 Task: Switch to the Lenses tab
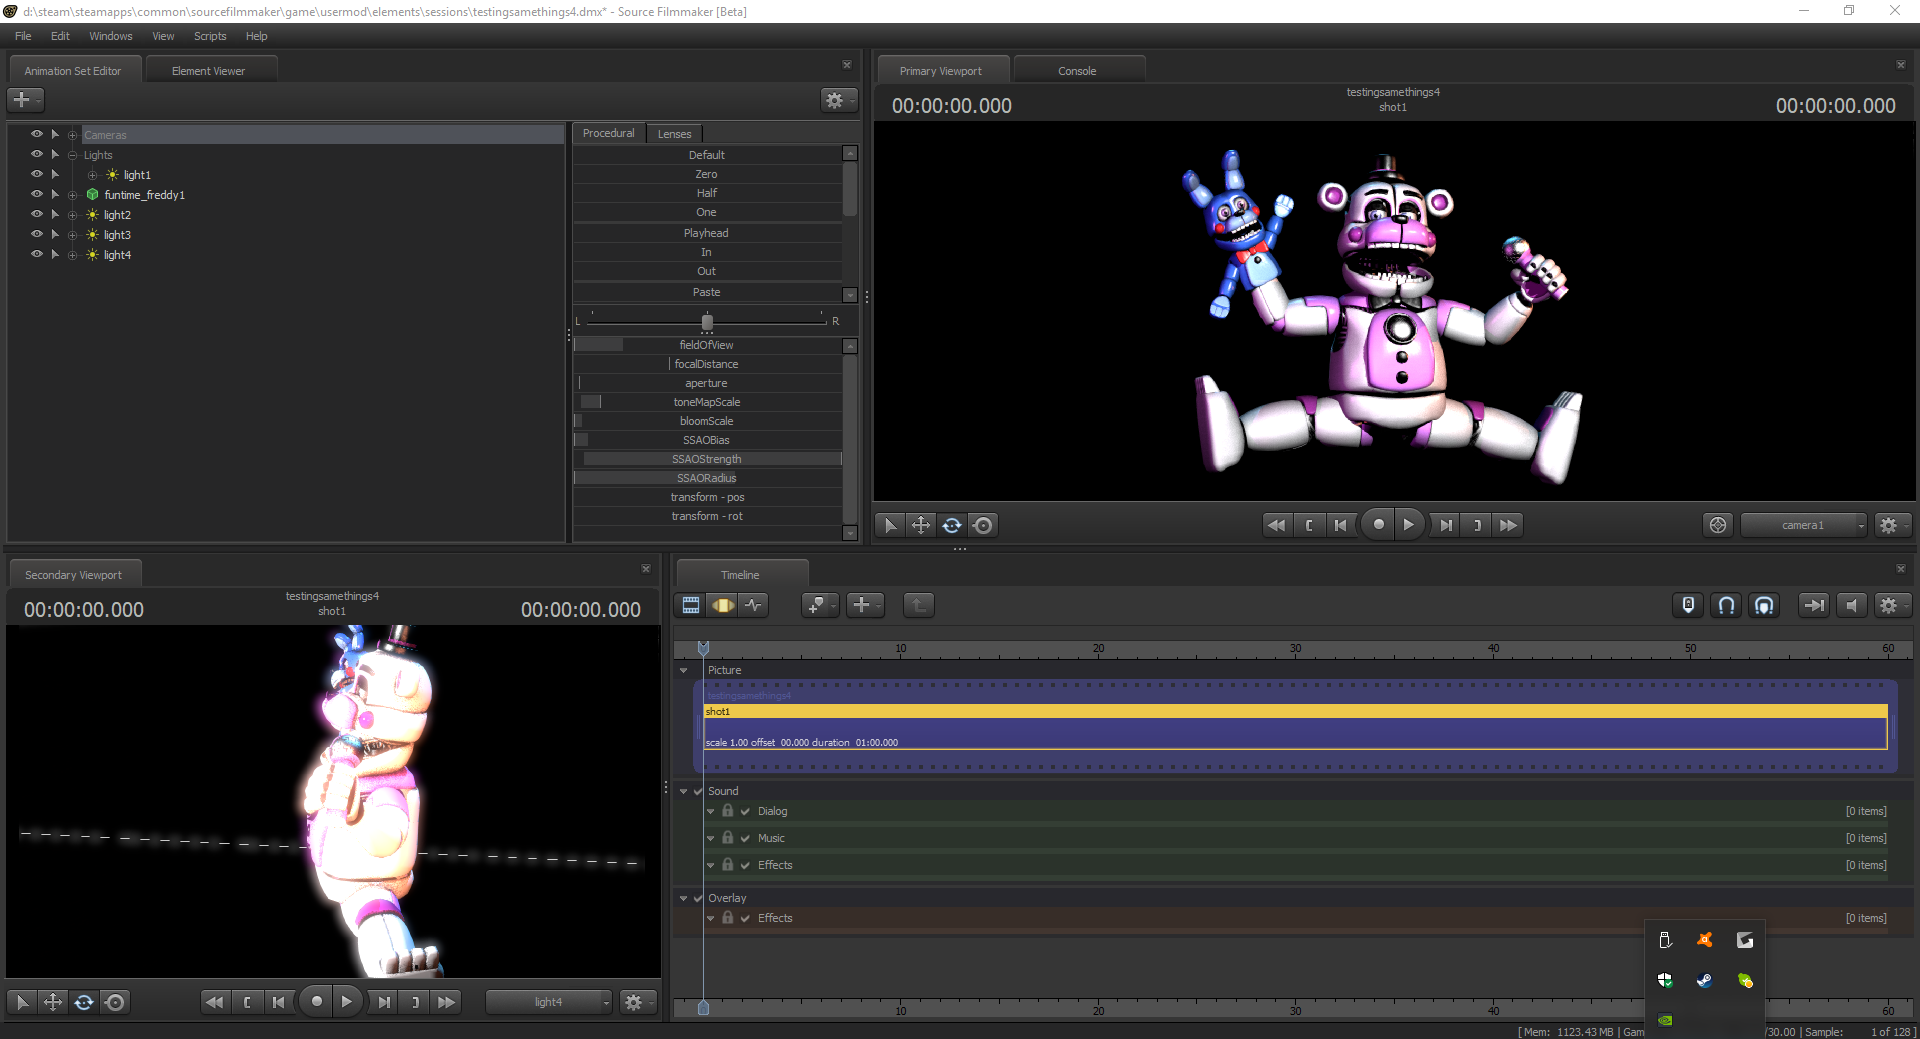tap(675, 134)
